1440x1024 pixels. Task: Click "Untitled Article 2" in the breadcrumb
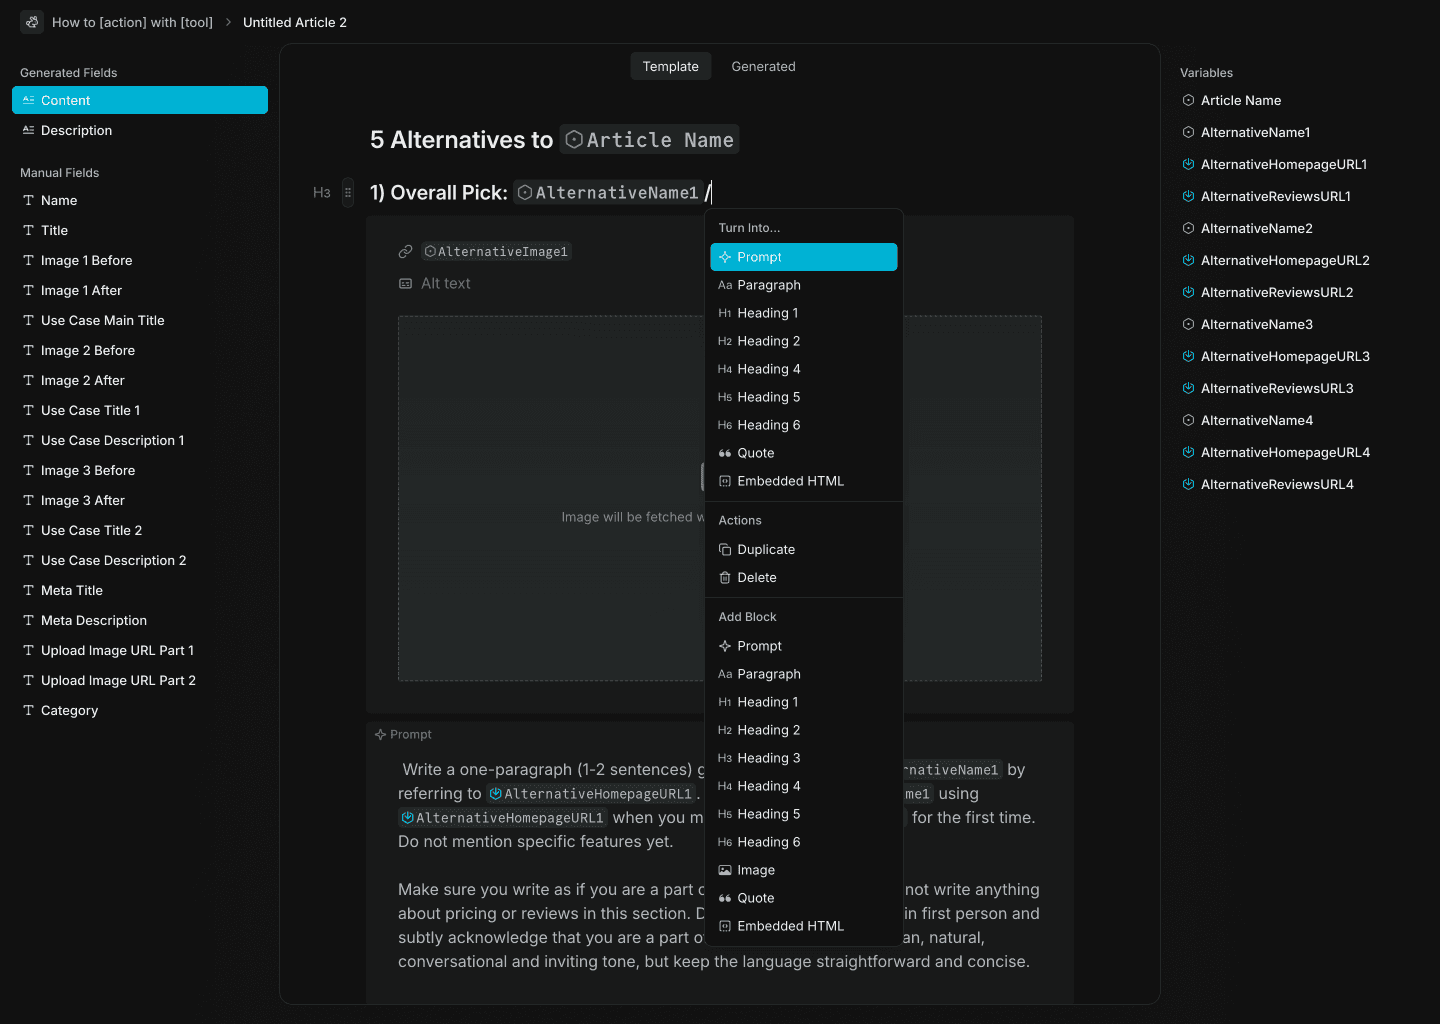[x=294, y=21]
